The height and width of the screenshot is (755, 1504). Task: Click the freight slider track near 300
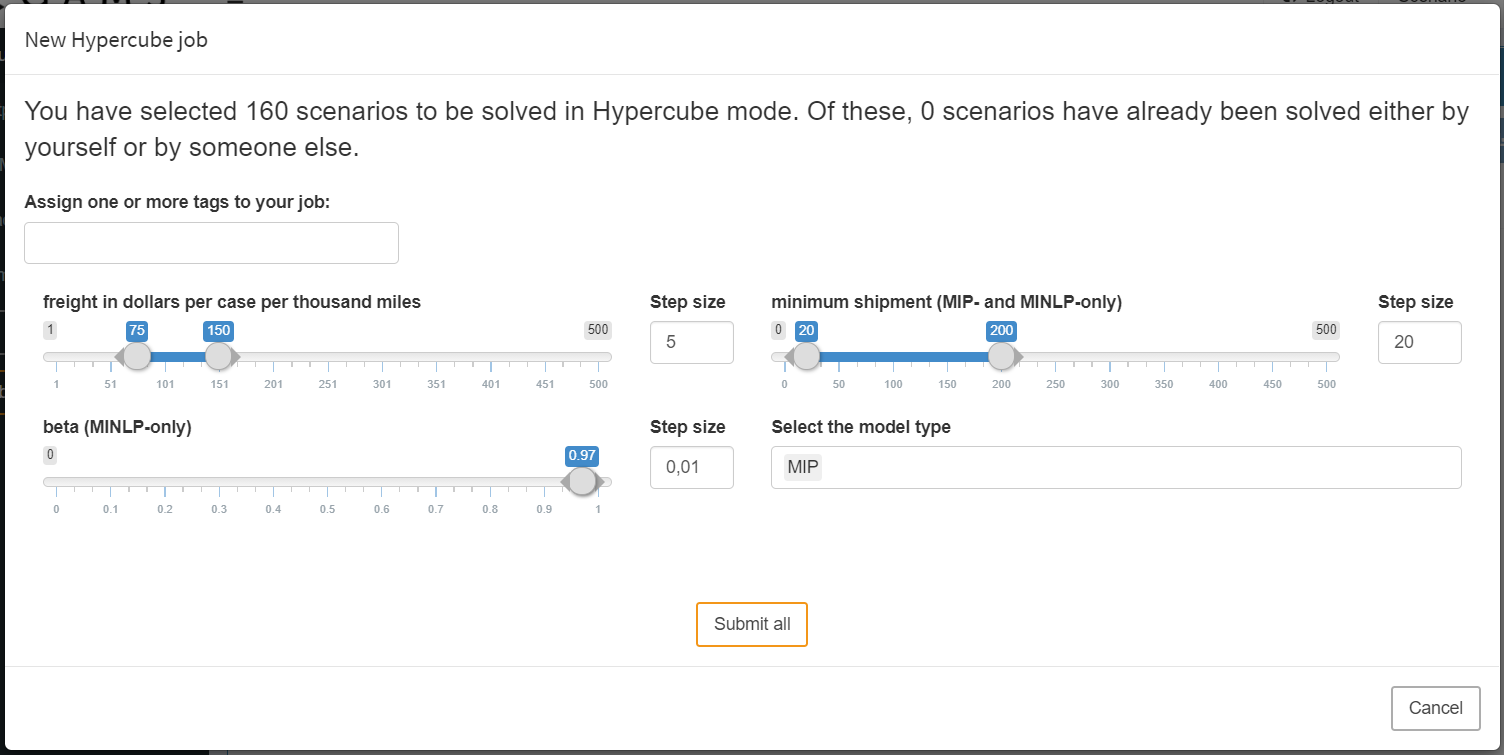coord(381,354)
